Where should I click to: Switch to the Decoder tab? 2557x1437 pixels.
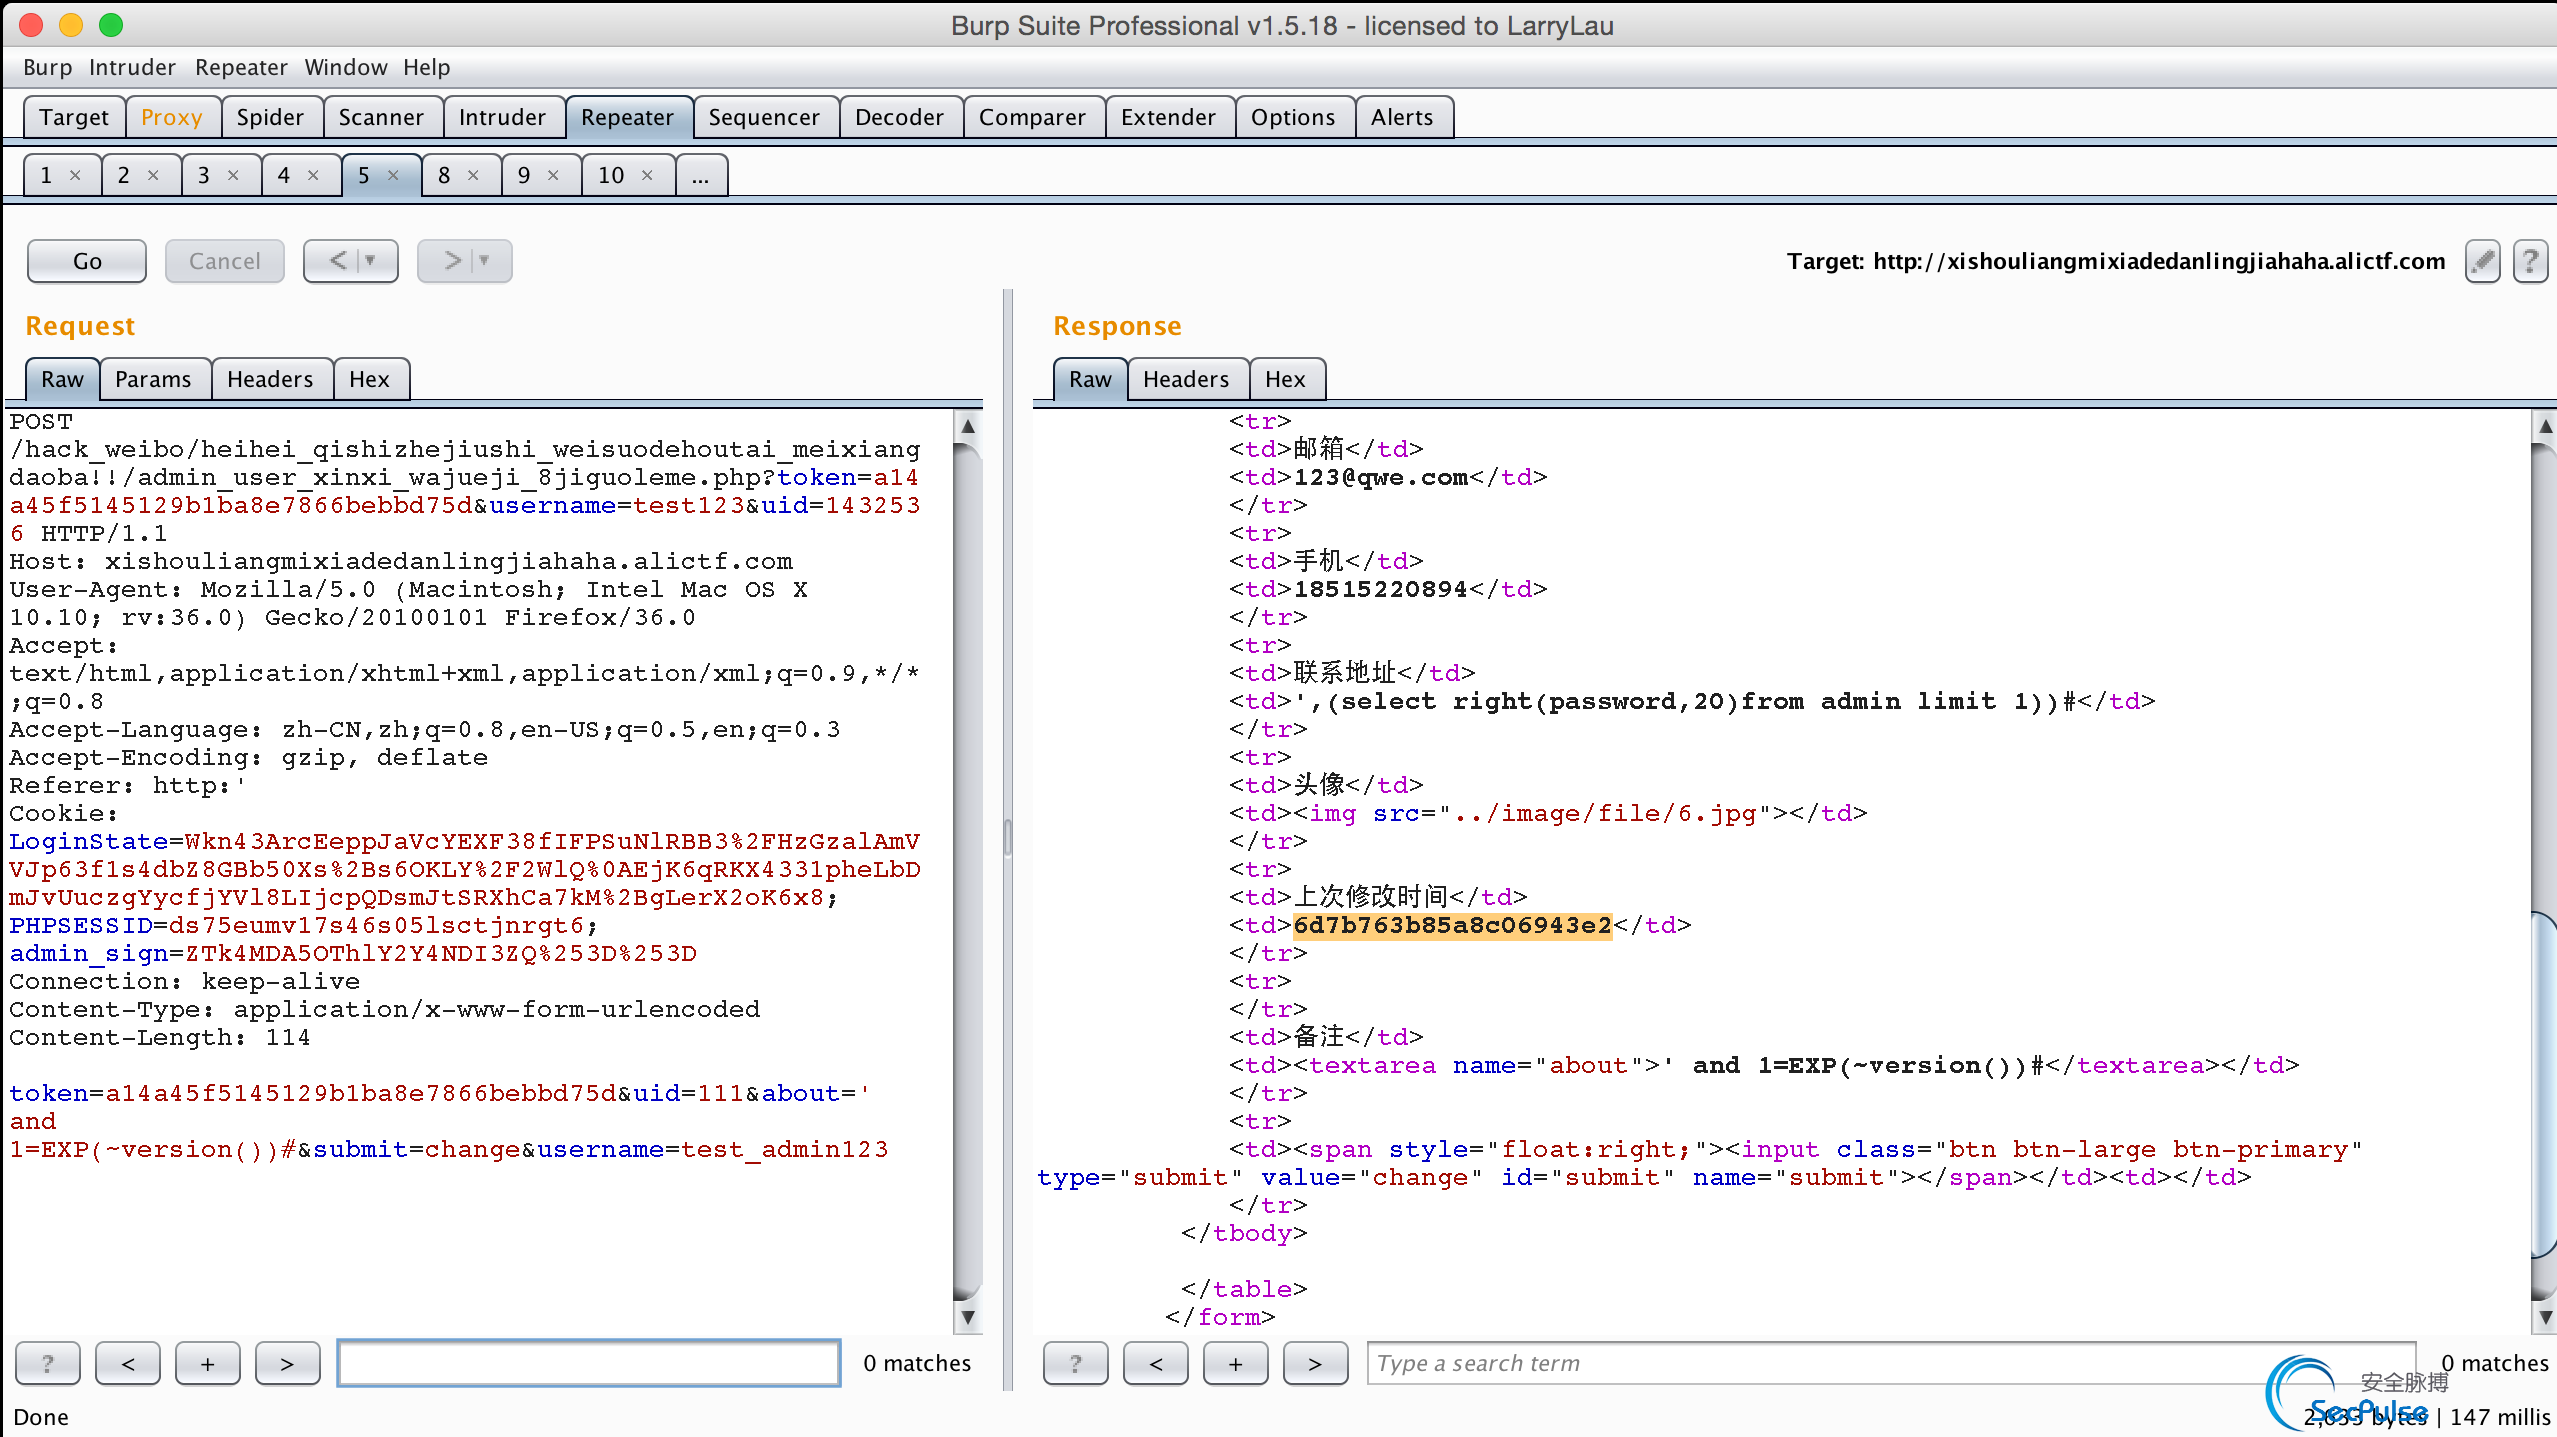pyautogui.click(x=899, y=117)
